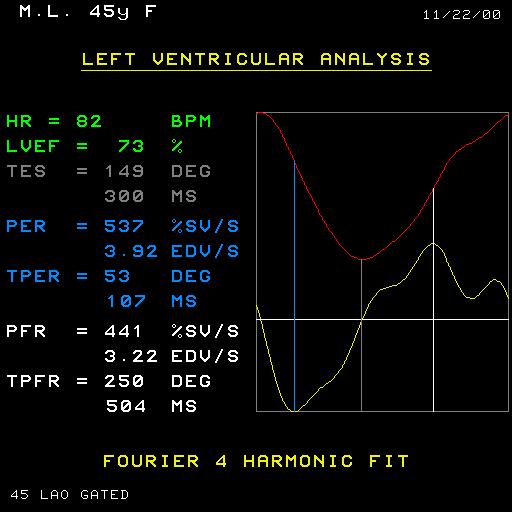512x512 pixels.
Task: Click the TPER value 53 DEG
Action: [x=158, y=276]
